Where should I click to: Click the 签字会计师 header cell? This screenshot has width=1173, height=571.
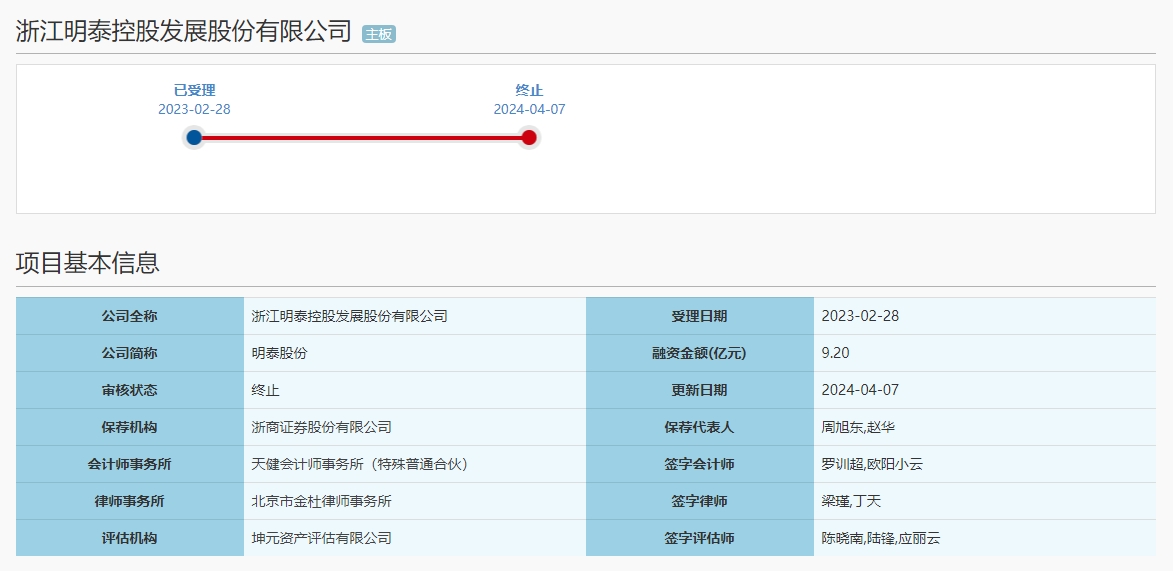click(x=699, y=464)
